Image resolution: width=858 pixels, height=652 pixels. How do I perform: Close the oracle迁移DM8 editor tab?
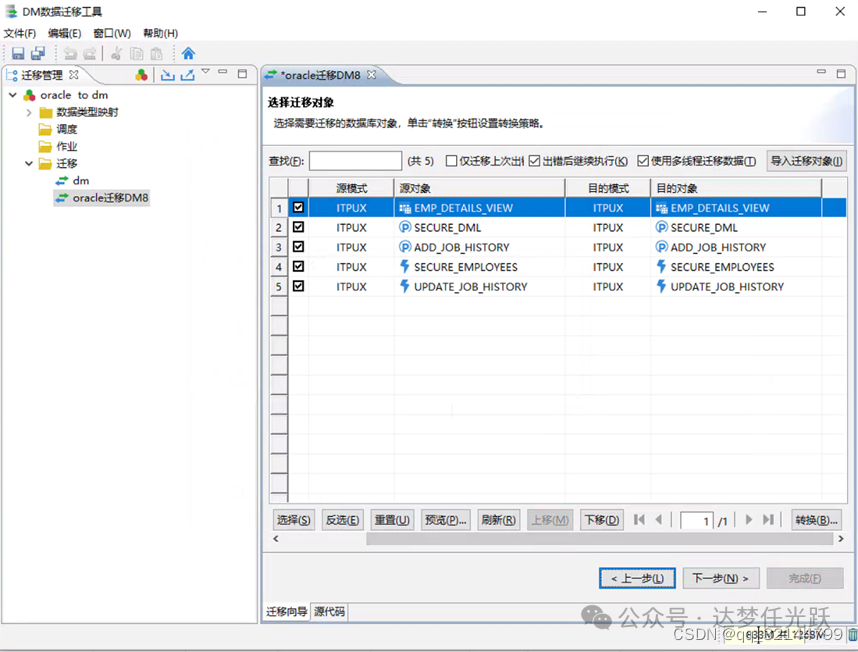(372, 74)
